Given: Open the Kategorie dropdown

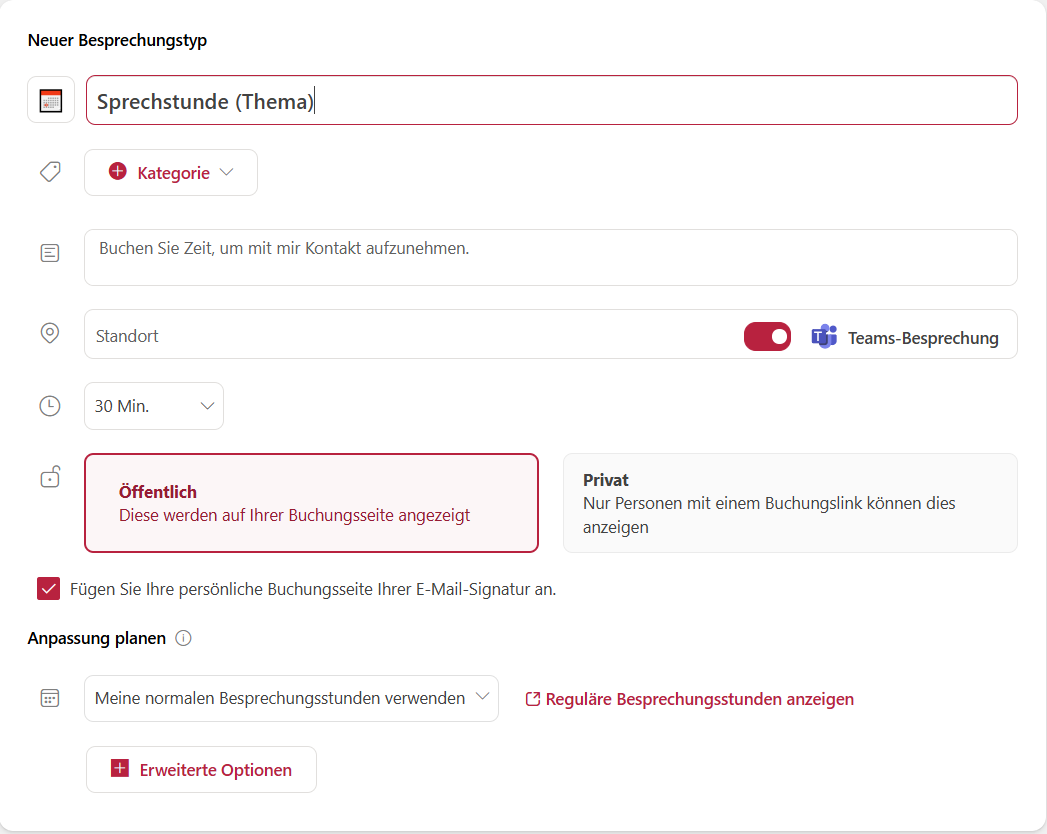Looking at the screenshot, I should [171, 173].
